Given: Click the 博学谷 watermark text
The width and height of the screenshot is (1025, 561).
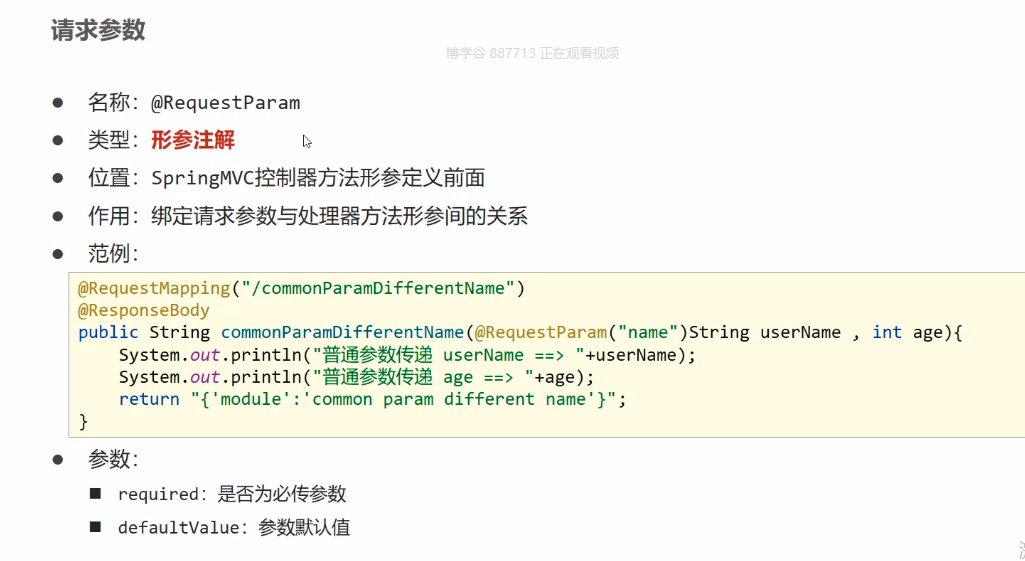Looking at the screenshot, I should [x=532, y=53].
